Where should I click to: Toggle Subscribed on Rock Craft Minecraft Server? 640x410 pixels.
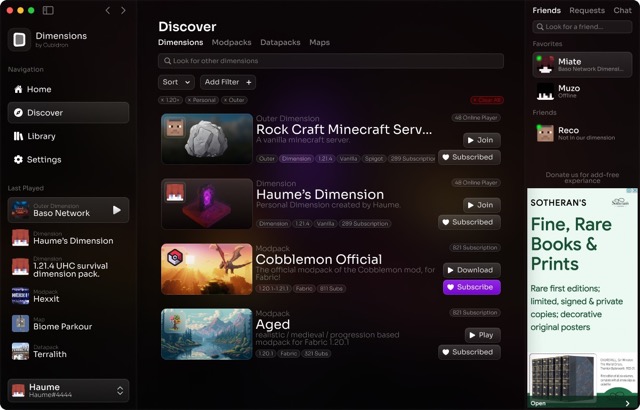469,157
